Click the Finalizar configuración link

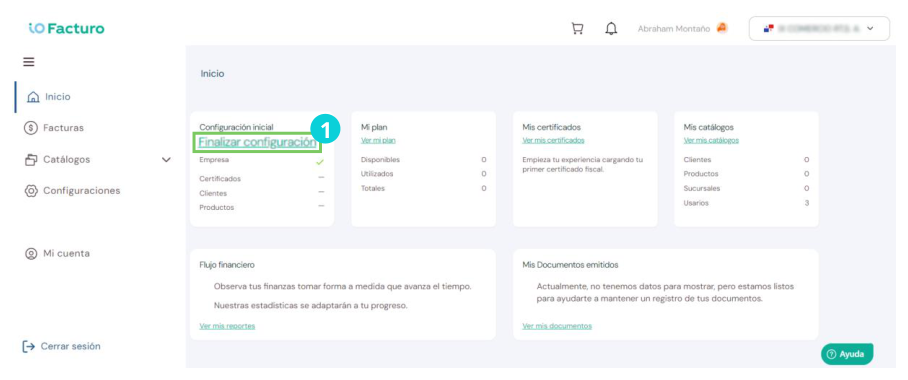point(257,142)
